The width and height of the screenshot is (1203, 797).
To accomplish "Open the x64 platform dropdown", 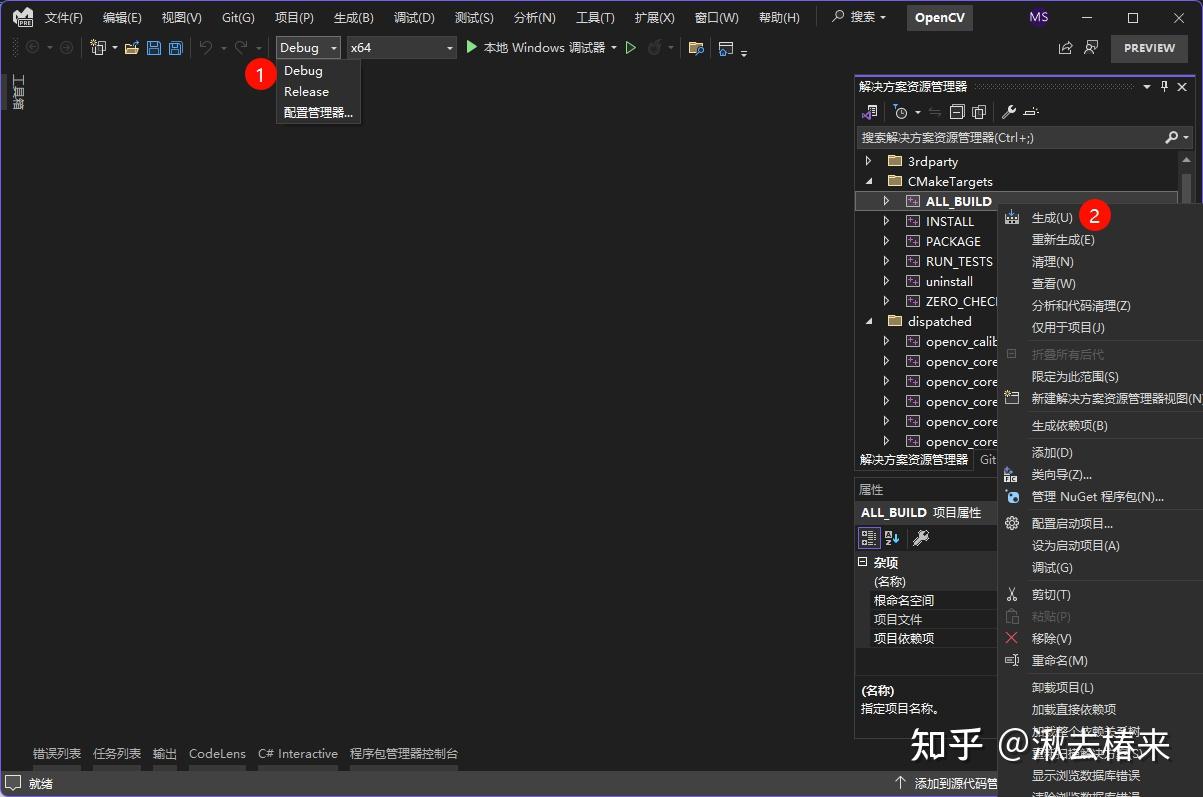I will coord(447,47).
